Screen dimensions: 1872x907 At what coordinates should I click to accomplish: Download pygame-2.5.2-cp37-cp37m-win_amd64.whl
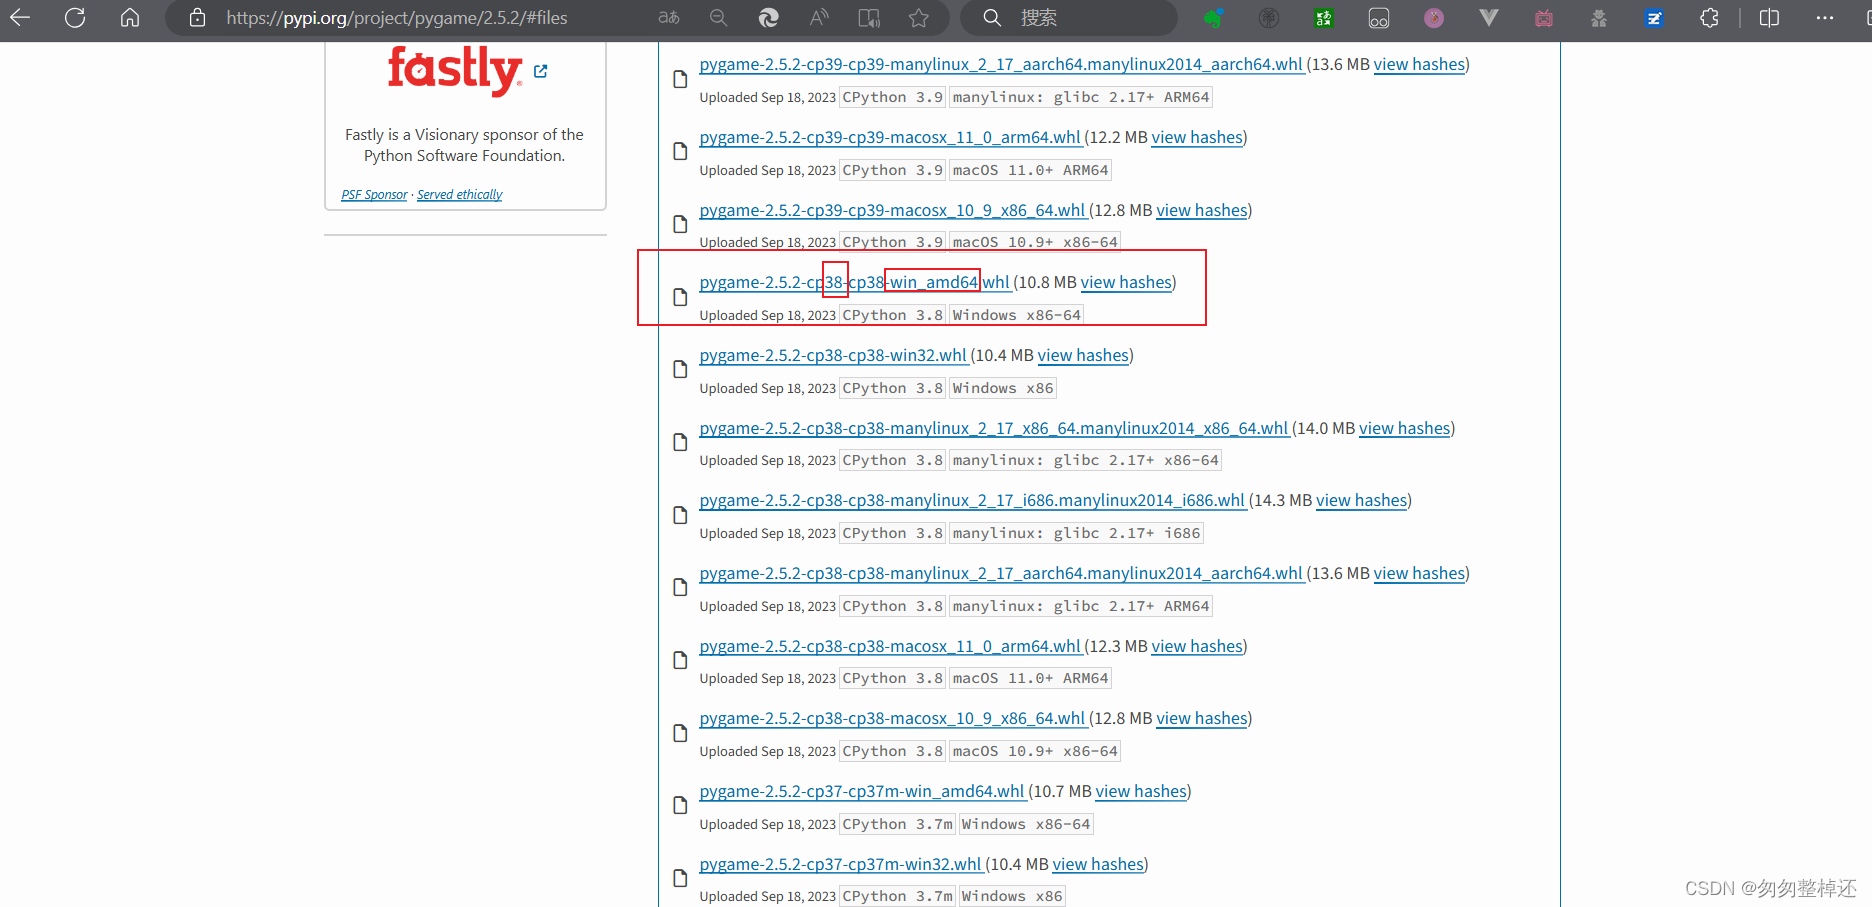(862, 791)
